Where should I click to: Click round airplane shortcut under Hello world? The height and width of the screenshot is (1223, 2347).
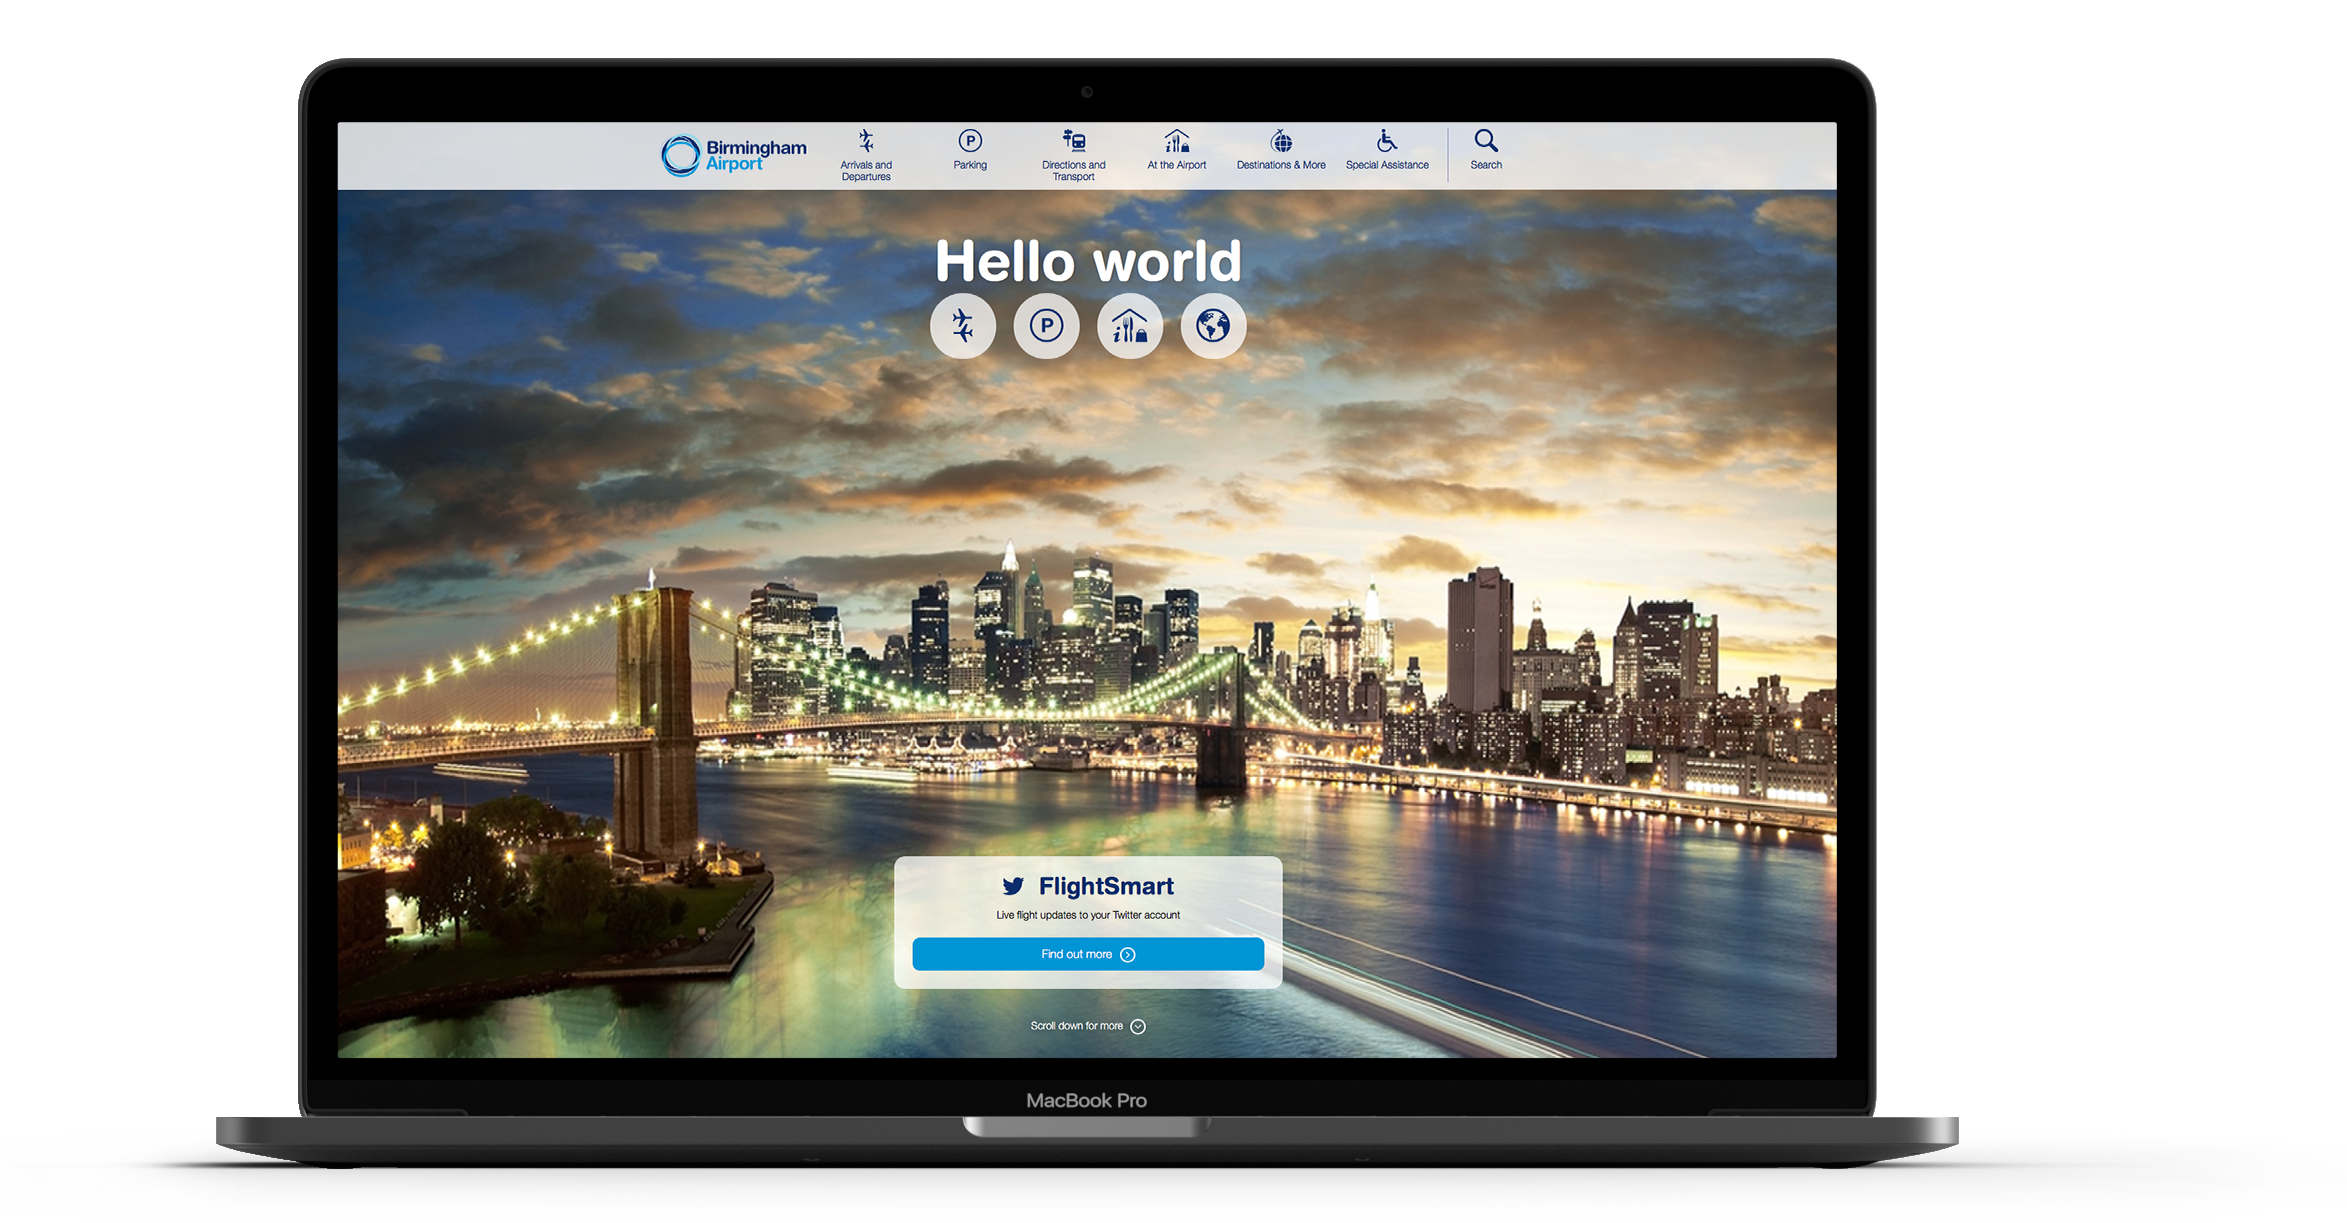963,326
